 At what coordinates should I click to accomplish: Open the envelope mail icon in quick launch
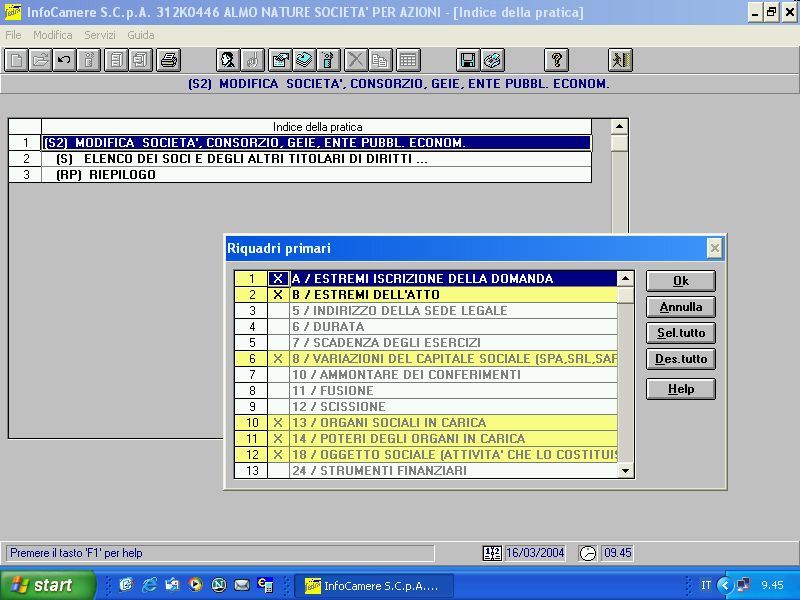tap(242, 585)
